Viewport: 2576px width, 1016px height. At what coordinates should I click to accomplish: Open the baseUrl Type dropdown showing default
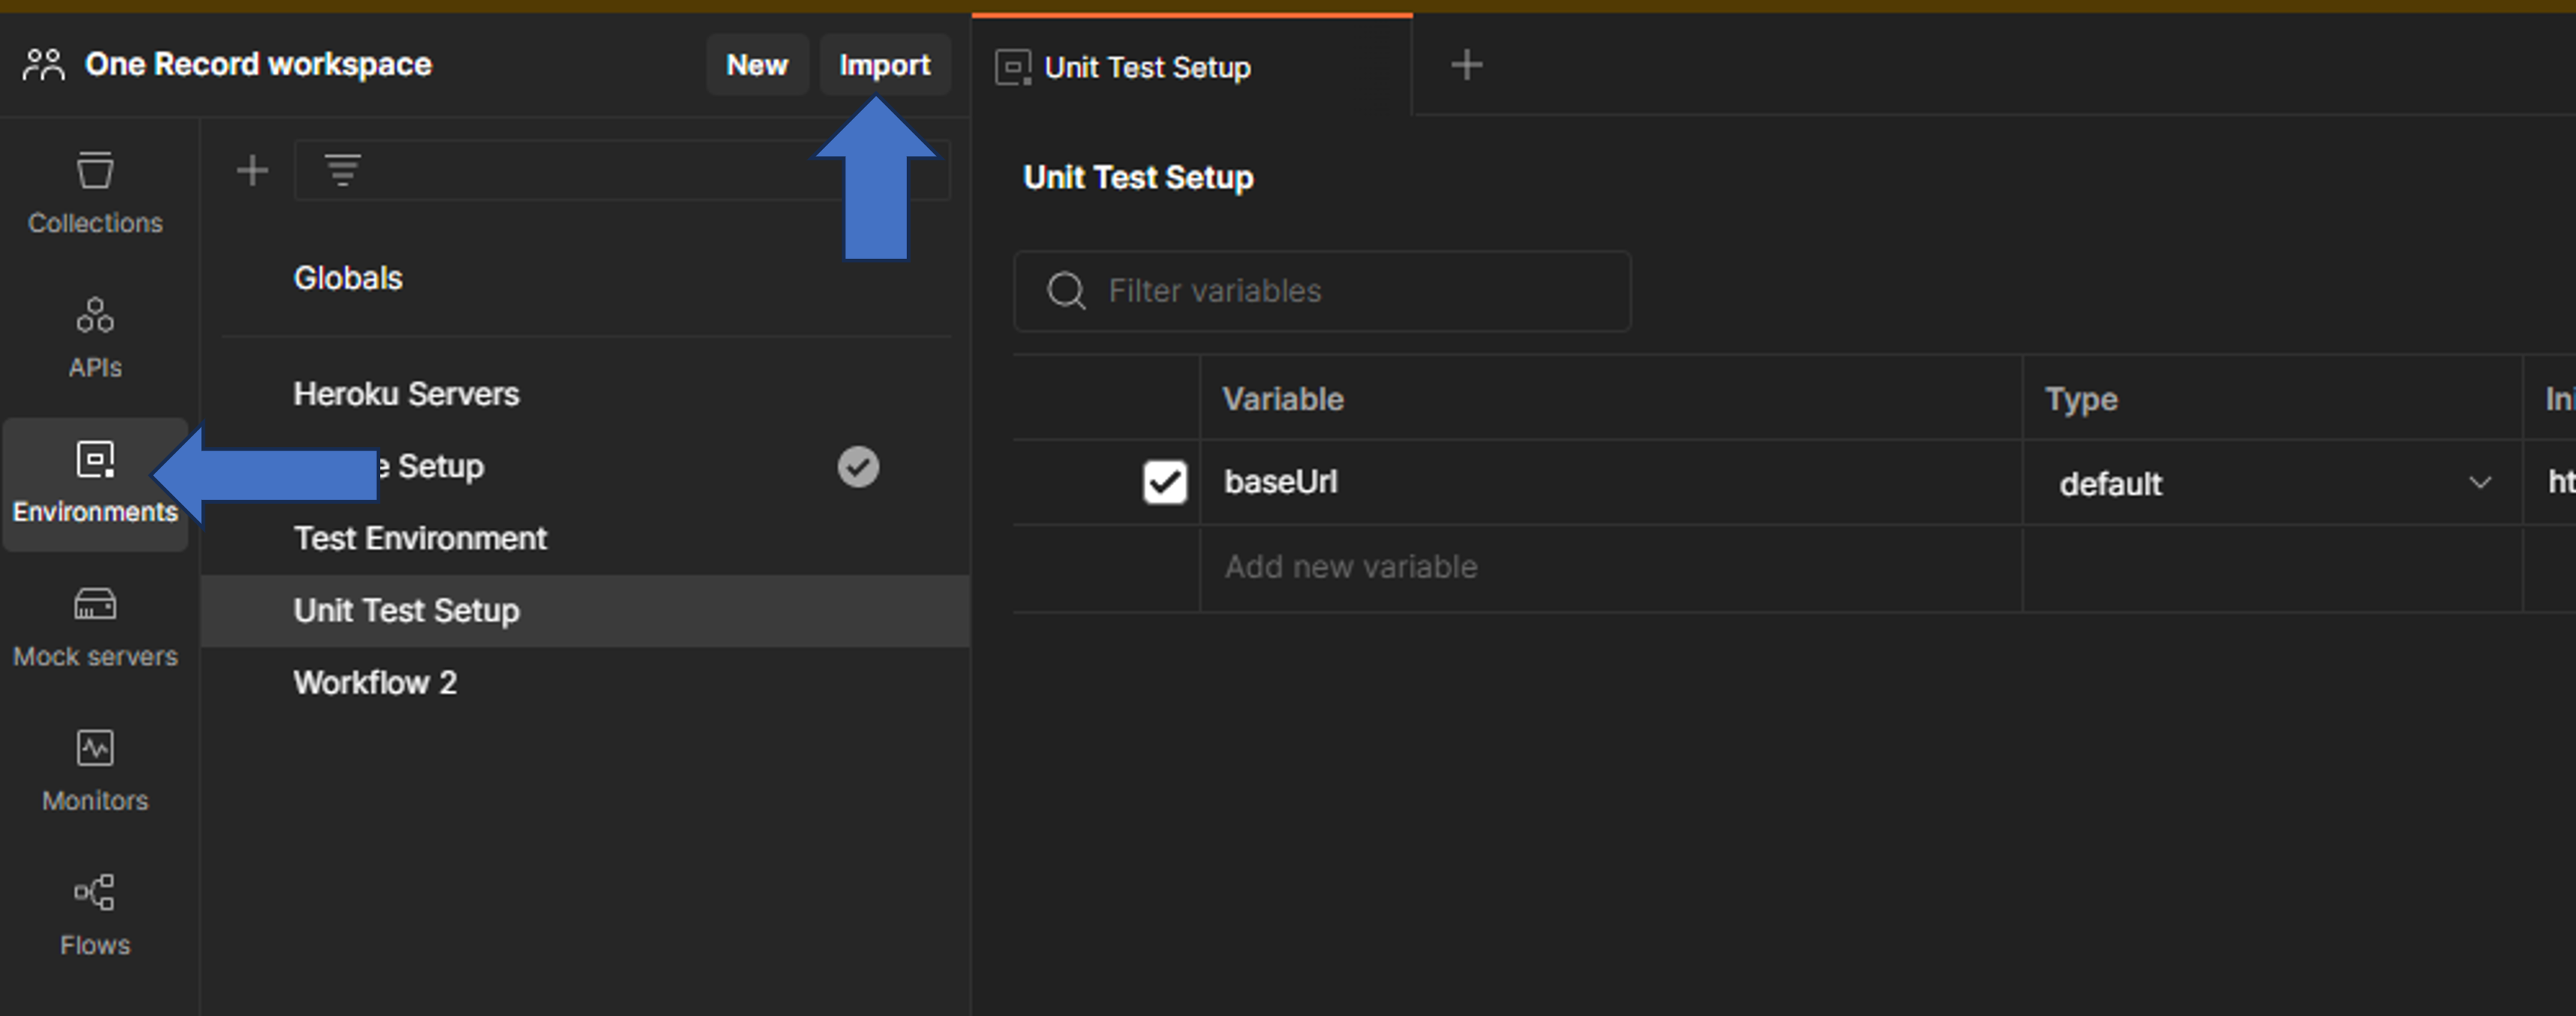click(2272, 484)
